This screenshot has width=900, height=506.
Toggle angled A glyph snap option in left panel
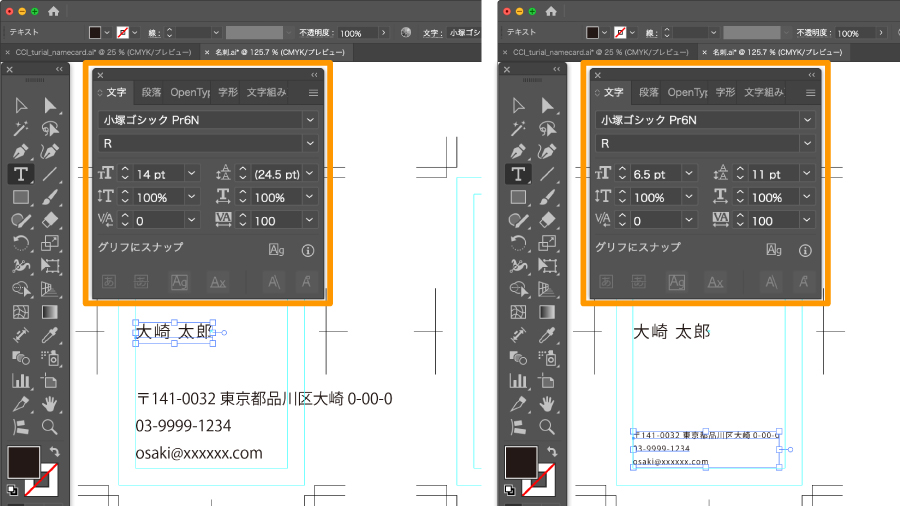tap(274, 282)
